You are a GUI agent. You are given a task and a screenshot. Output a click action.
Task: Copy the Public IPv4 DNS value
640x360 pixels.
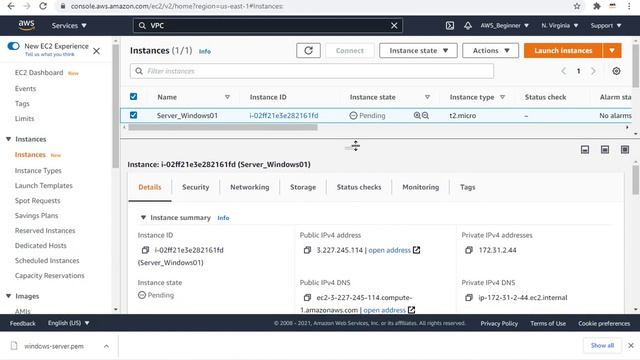307,298
